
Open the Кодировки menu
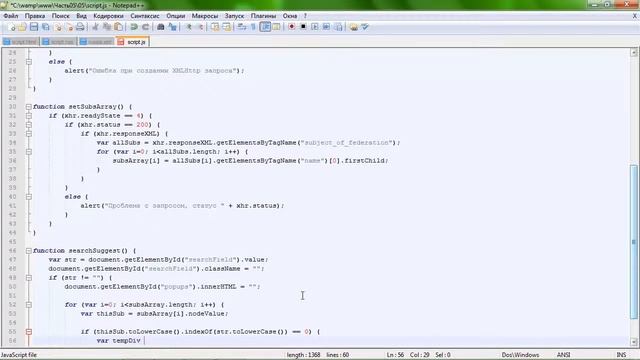(108, 16)
